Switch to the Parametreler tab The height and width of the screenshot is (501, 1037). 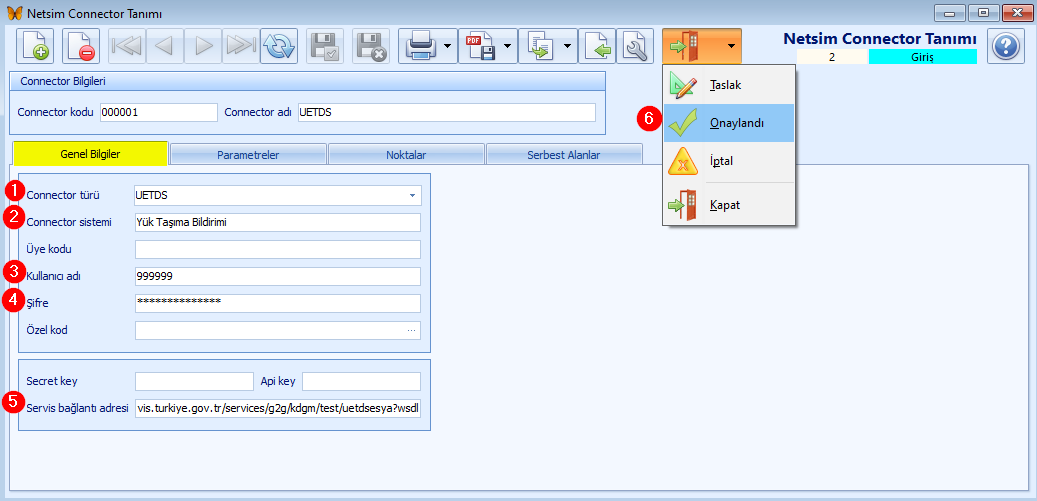pos(248,155)
